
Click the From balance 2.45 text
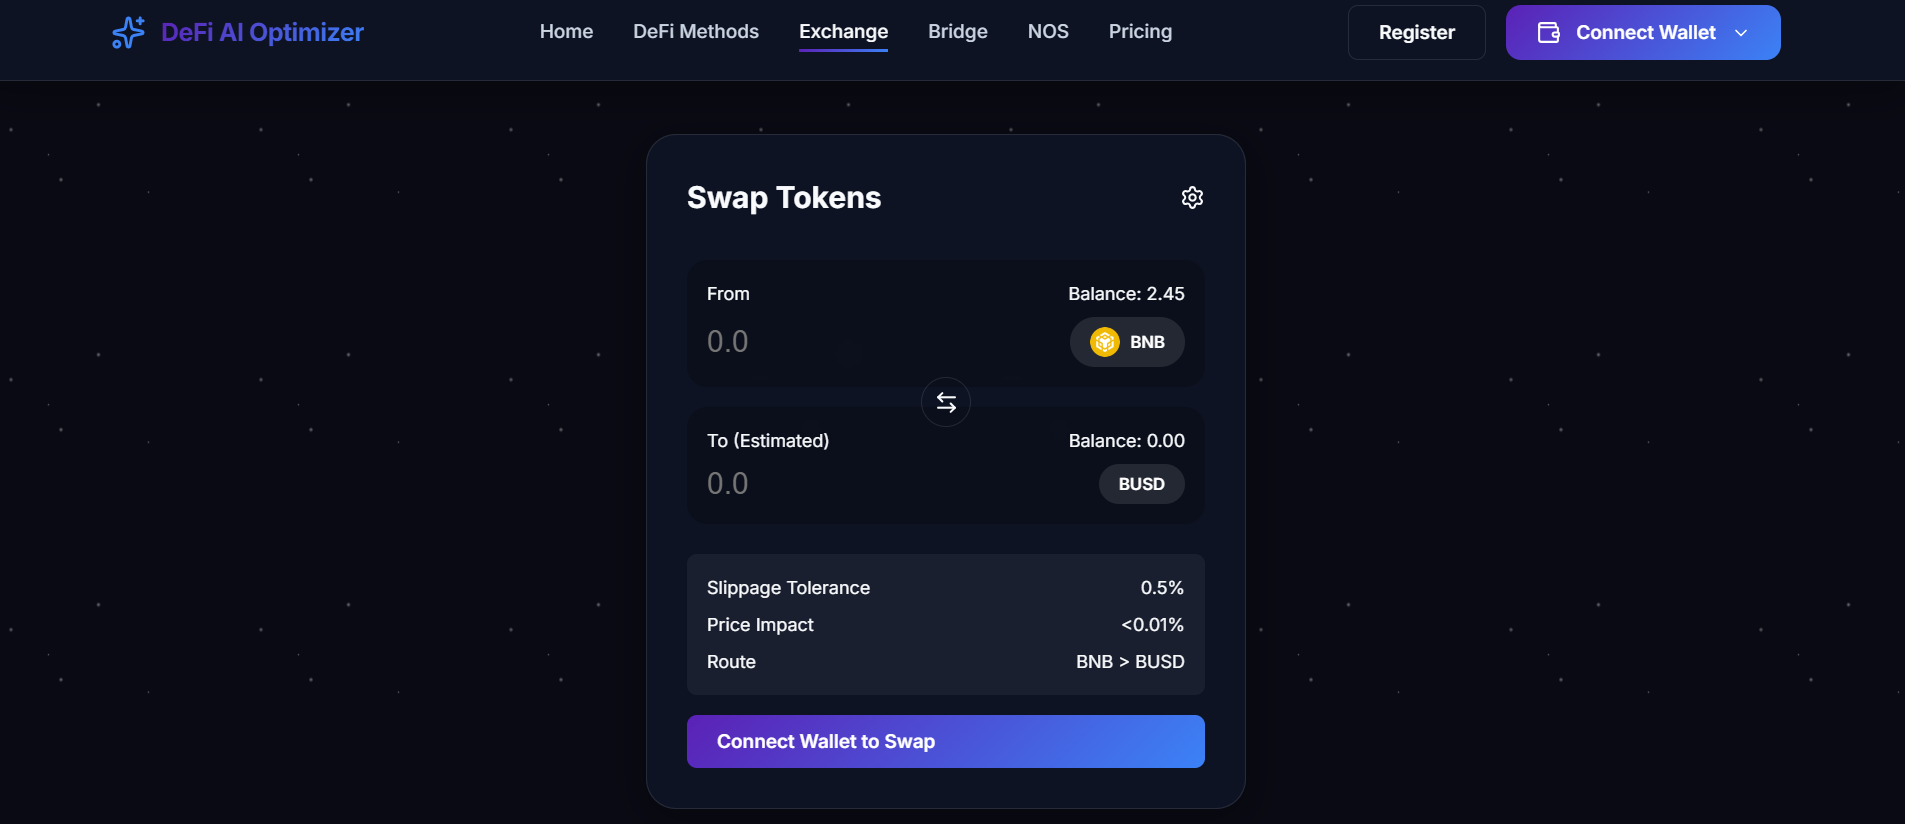(x=1126, y=294)
